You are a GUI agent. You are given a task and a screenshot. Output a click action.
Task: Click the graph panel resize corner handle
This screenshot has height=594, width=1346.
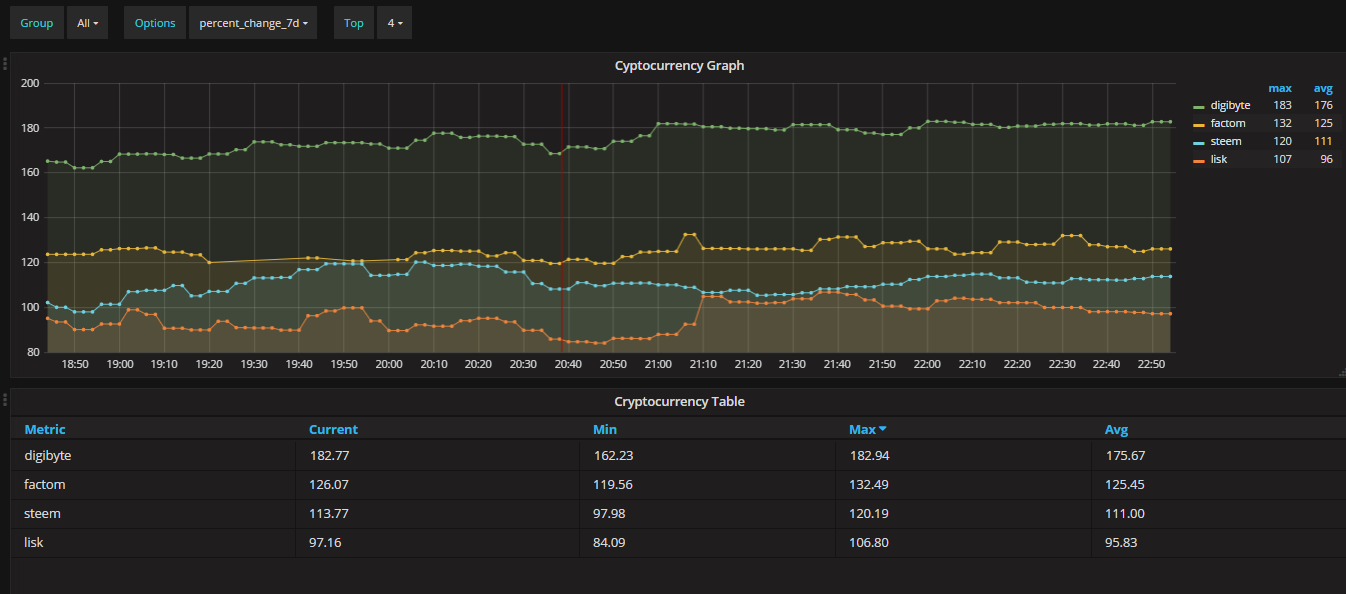tap(1341, 373)
